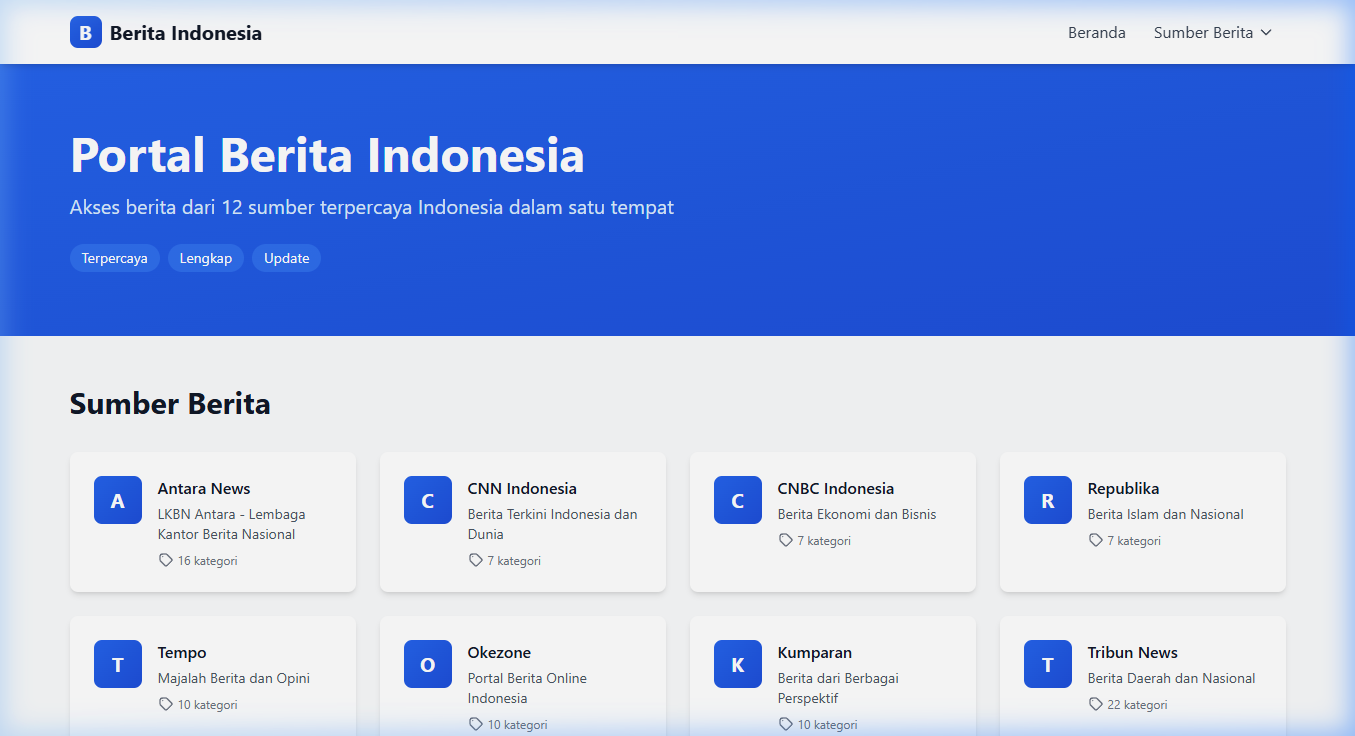The height and width of the screenshot is (736, 1355).
Task: Open the Republika card title
Action: pos(1124,488)
